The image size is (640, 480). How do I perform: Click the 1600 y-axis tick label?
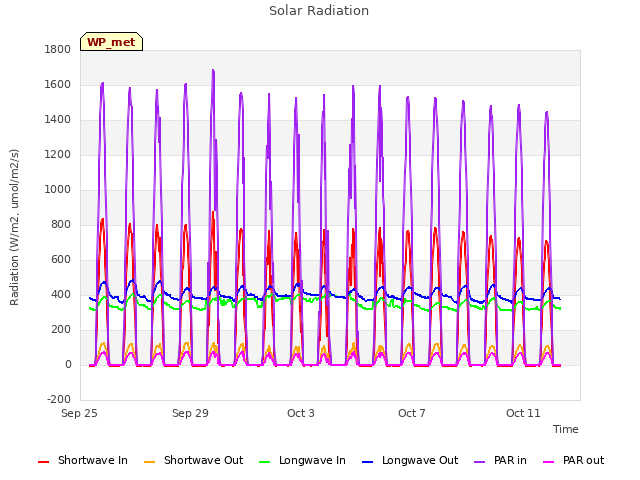click(58, 84)
